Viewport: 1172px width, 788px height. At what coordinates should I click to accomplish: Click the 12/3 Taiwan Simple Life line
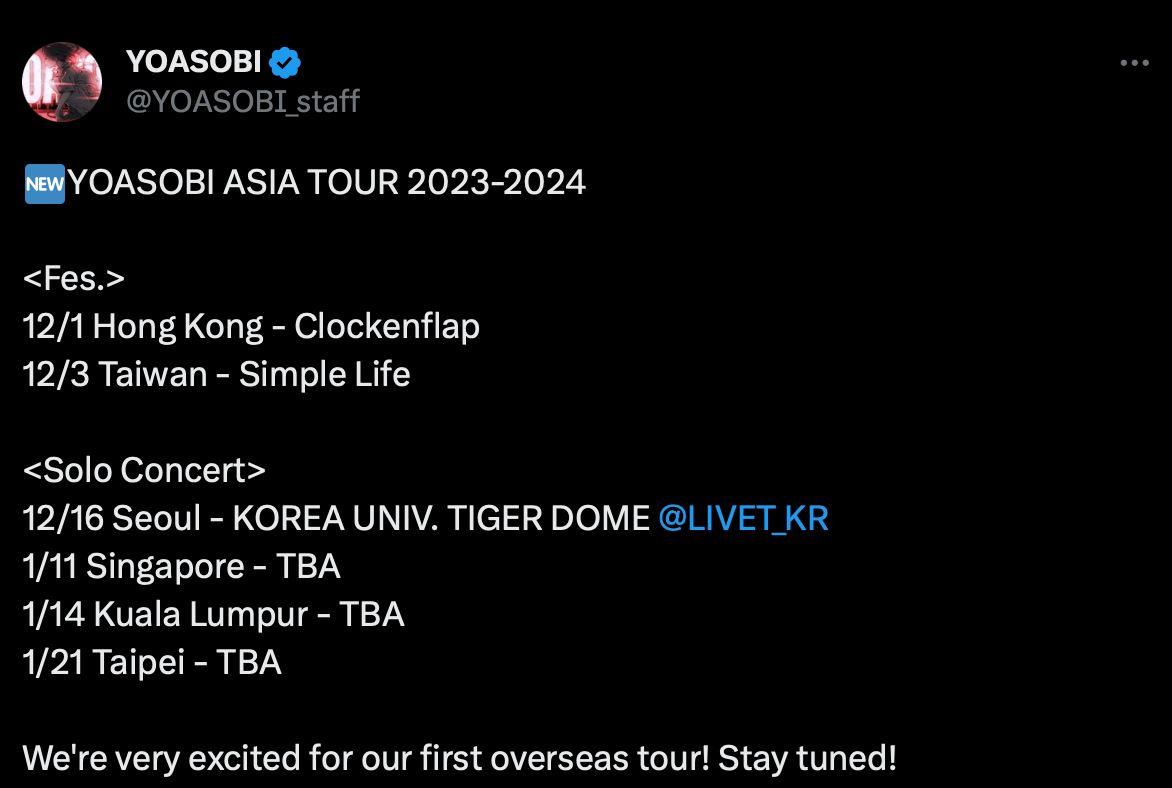tap(216, 374)
